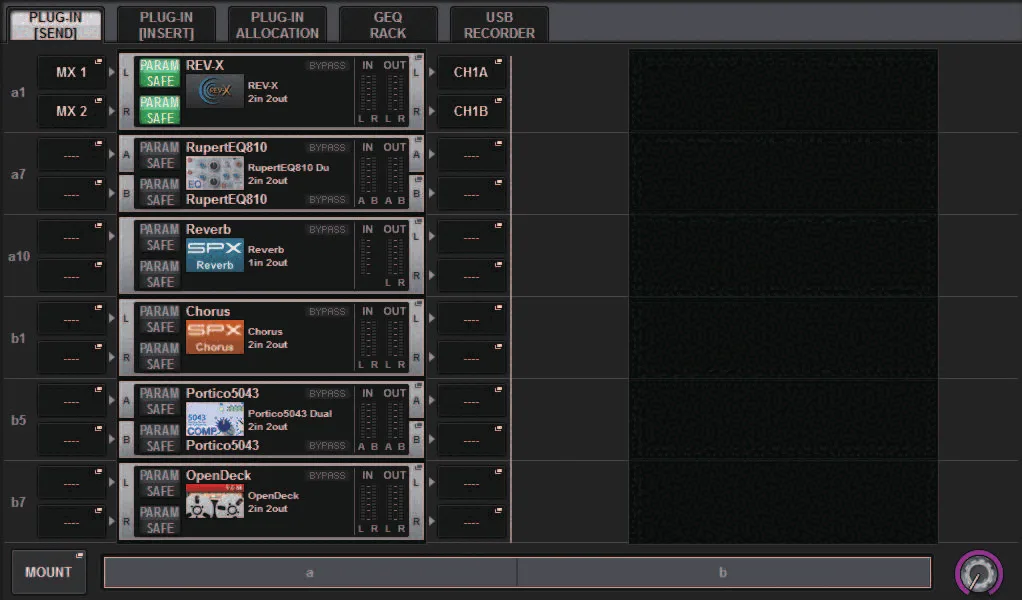Image resolution: width=1022 pixels, height=600 pixels.
Task: Select the OpenDeck plug-in name label
Action: (218, 476)
